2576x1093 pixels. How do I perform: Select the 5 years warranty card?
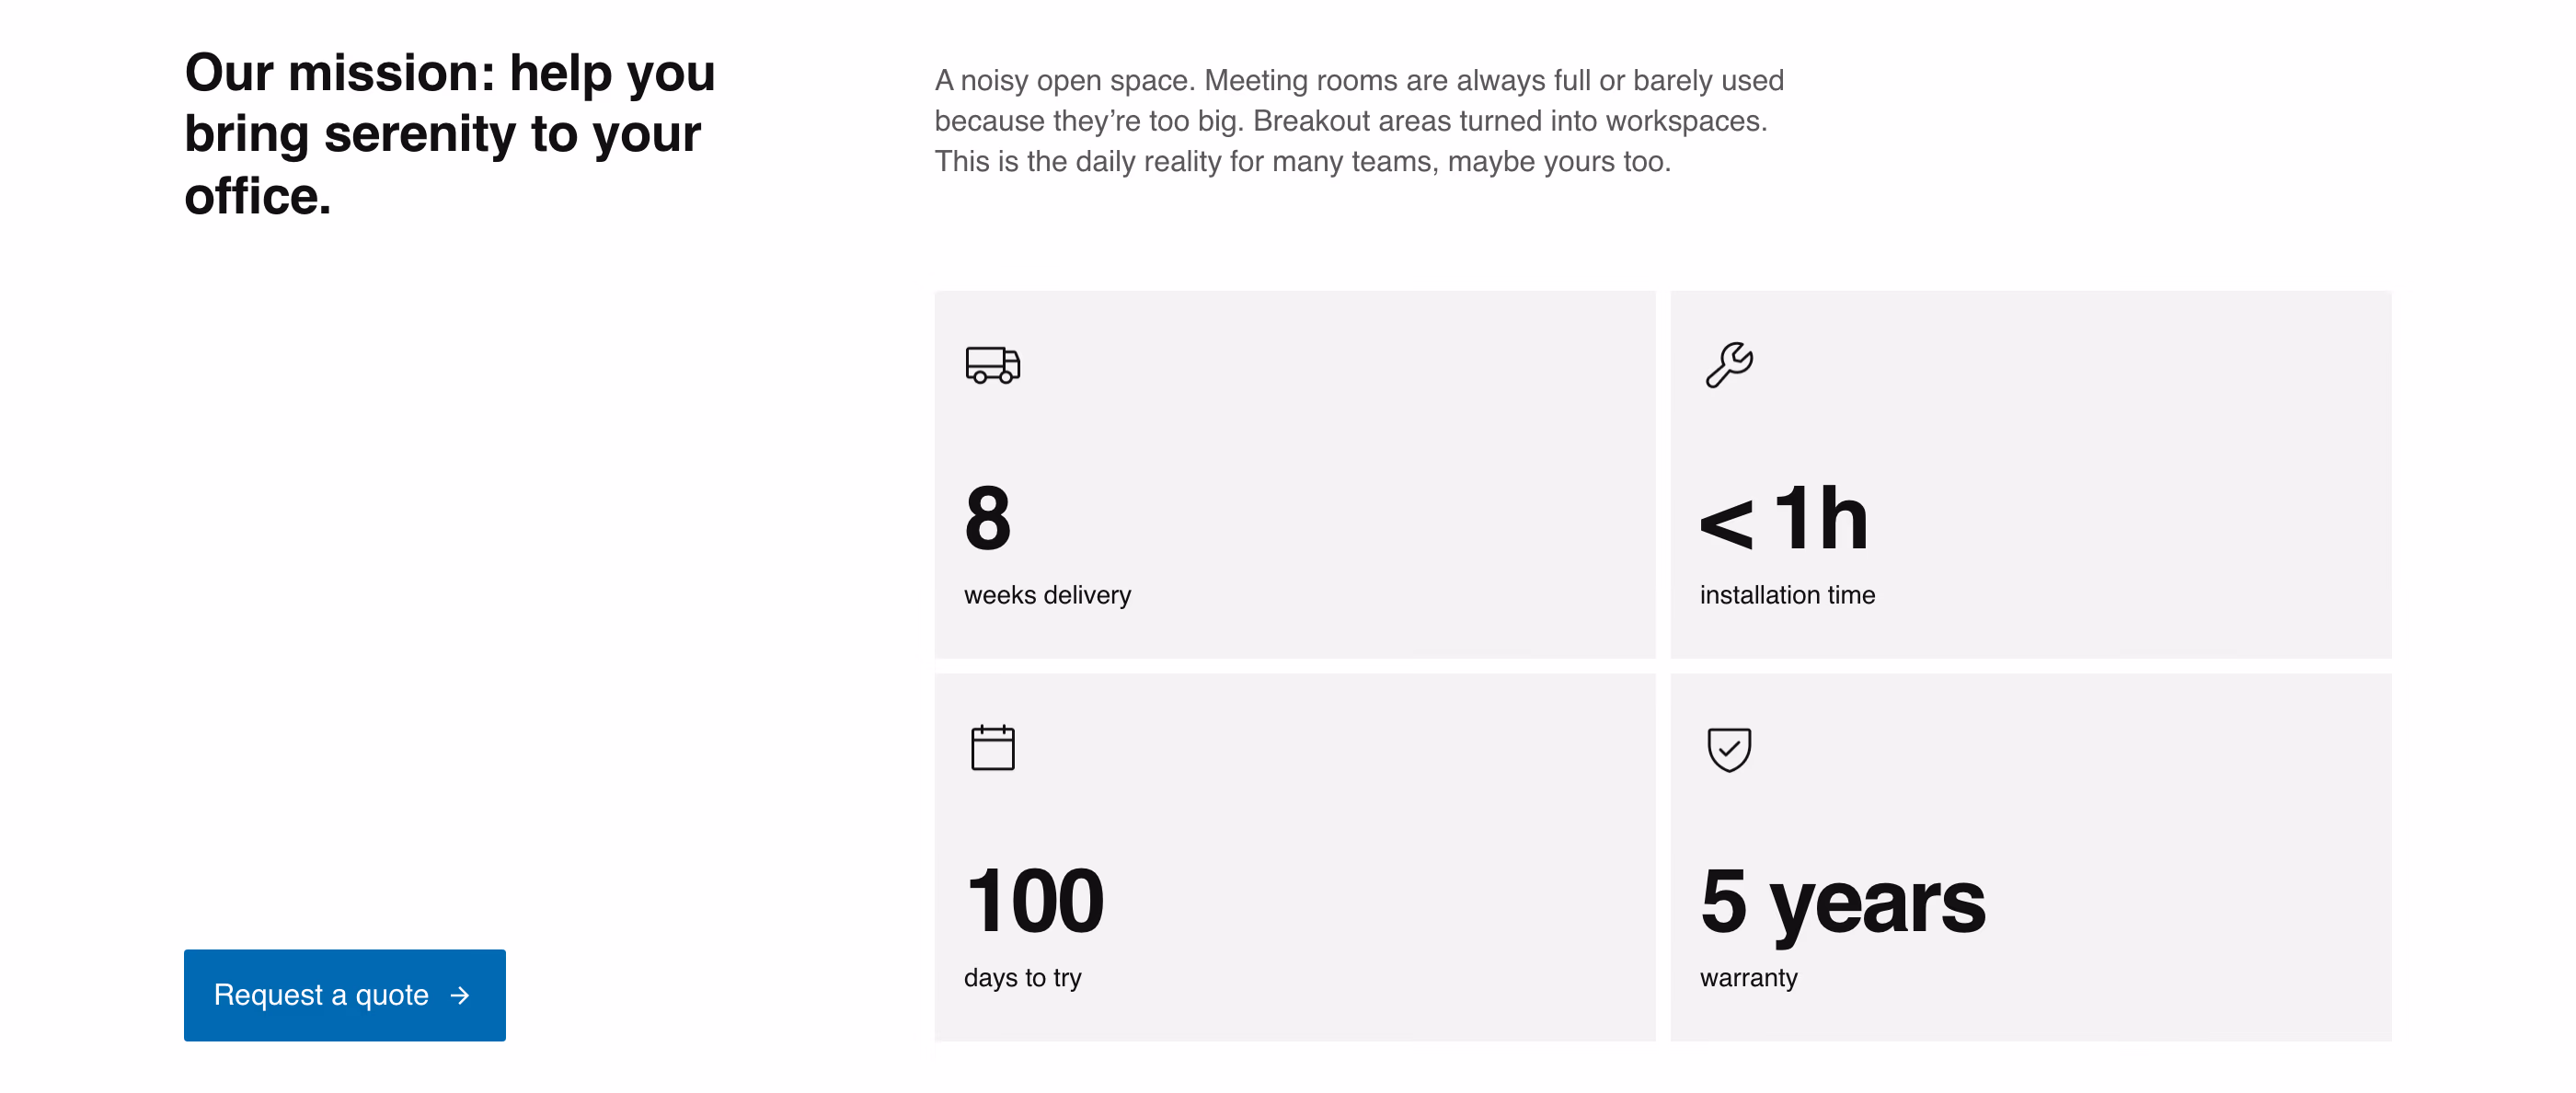tap(2031, 857)
